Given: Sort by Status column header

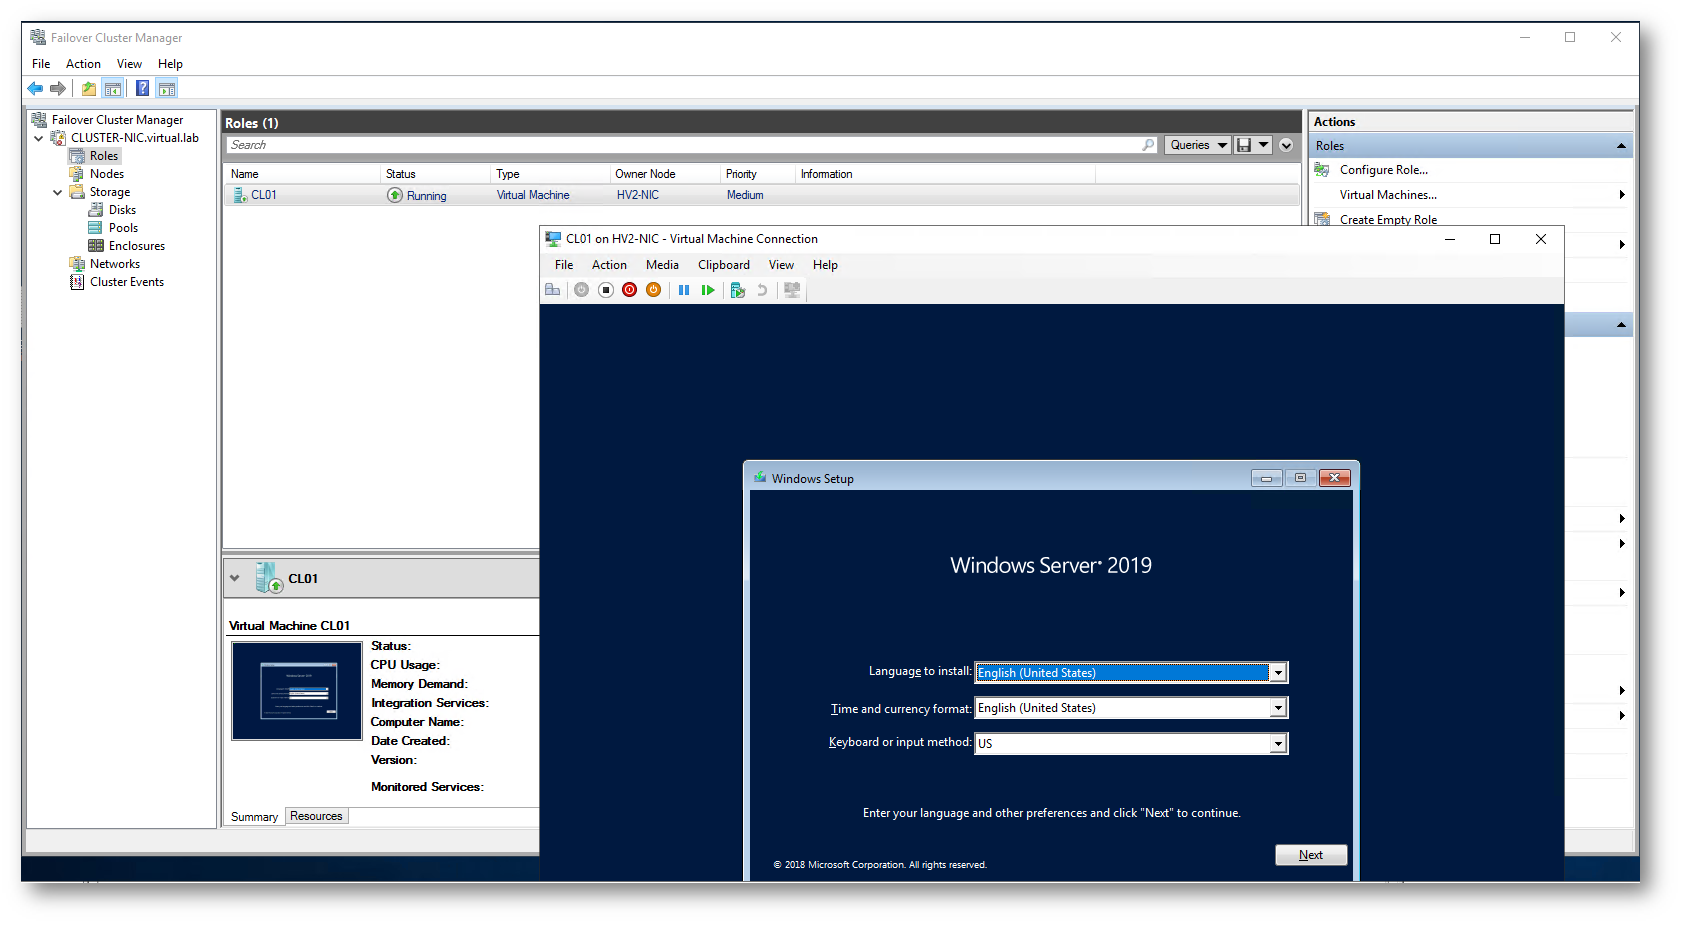Looking at the screenshot, I should (436, 174).
